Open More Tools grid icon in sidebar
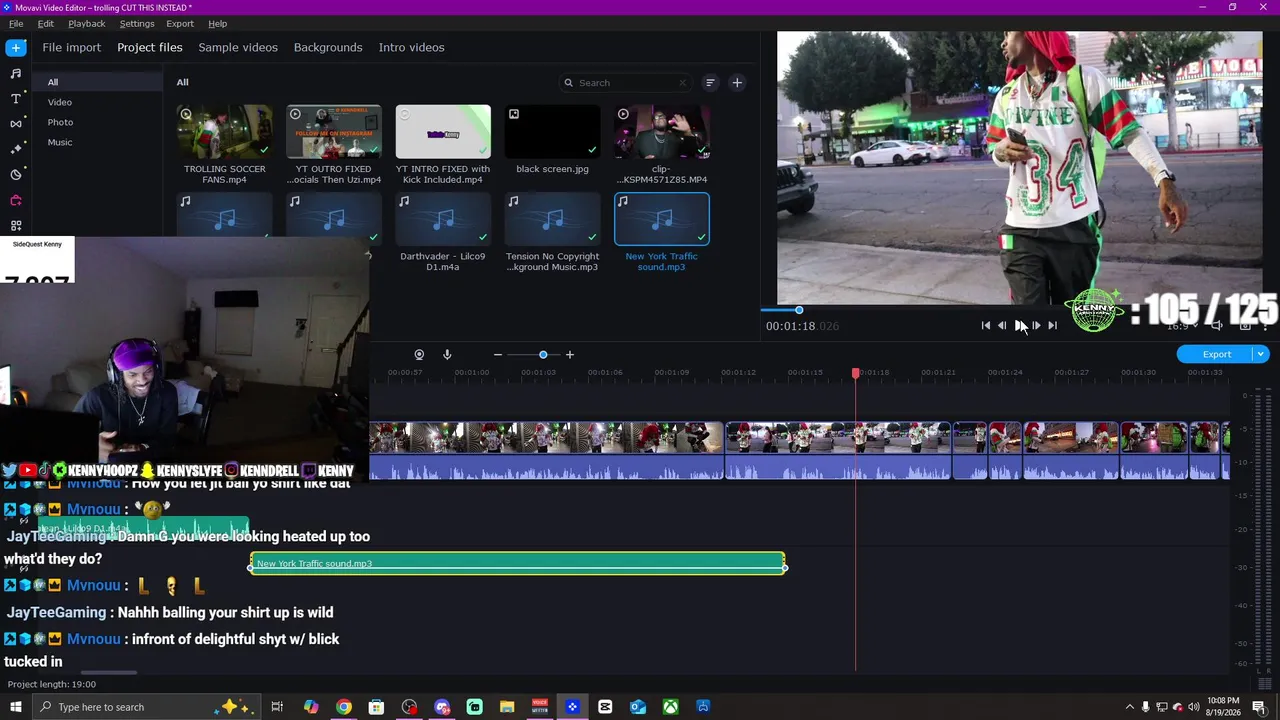1280x720 pixels. click(16, 226)
